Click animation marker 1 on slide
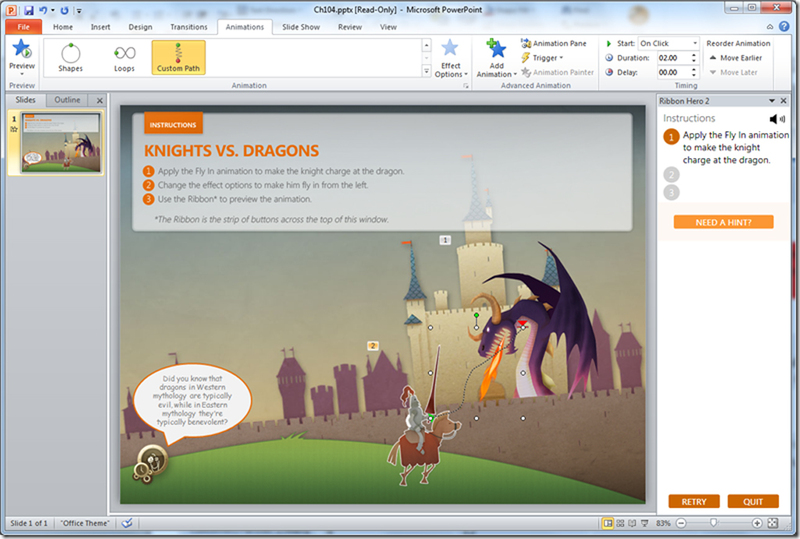800x539 pixels. tap(445, 240)
